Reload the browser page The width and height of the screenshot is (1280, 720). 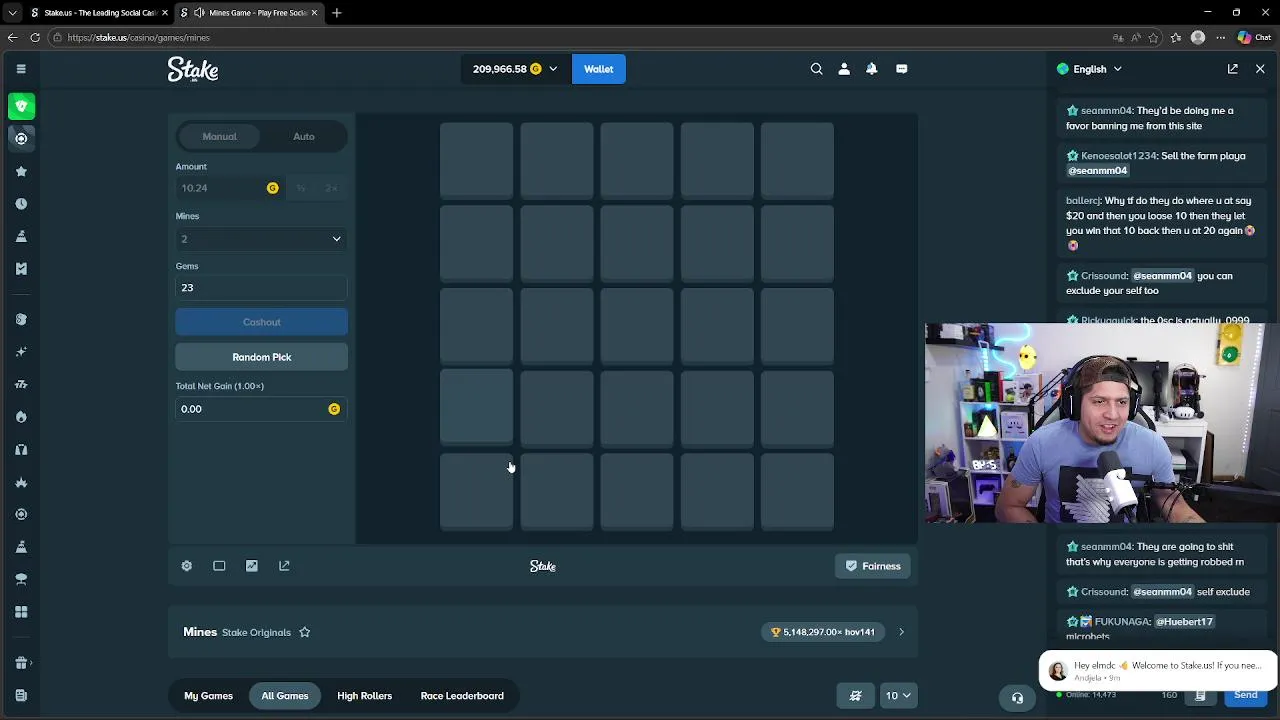pyautogui.click(x=35, y=37)
